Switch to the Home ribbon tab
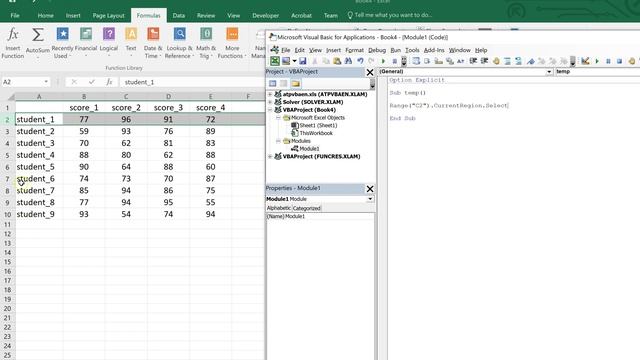The image size is (640, 360). (x=45, y=16)
